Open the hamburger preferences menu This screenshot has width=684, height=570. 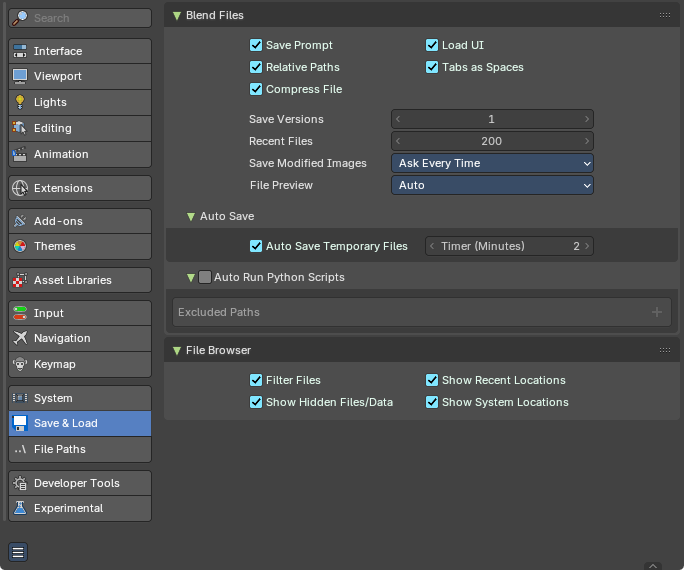point(18,552)
